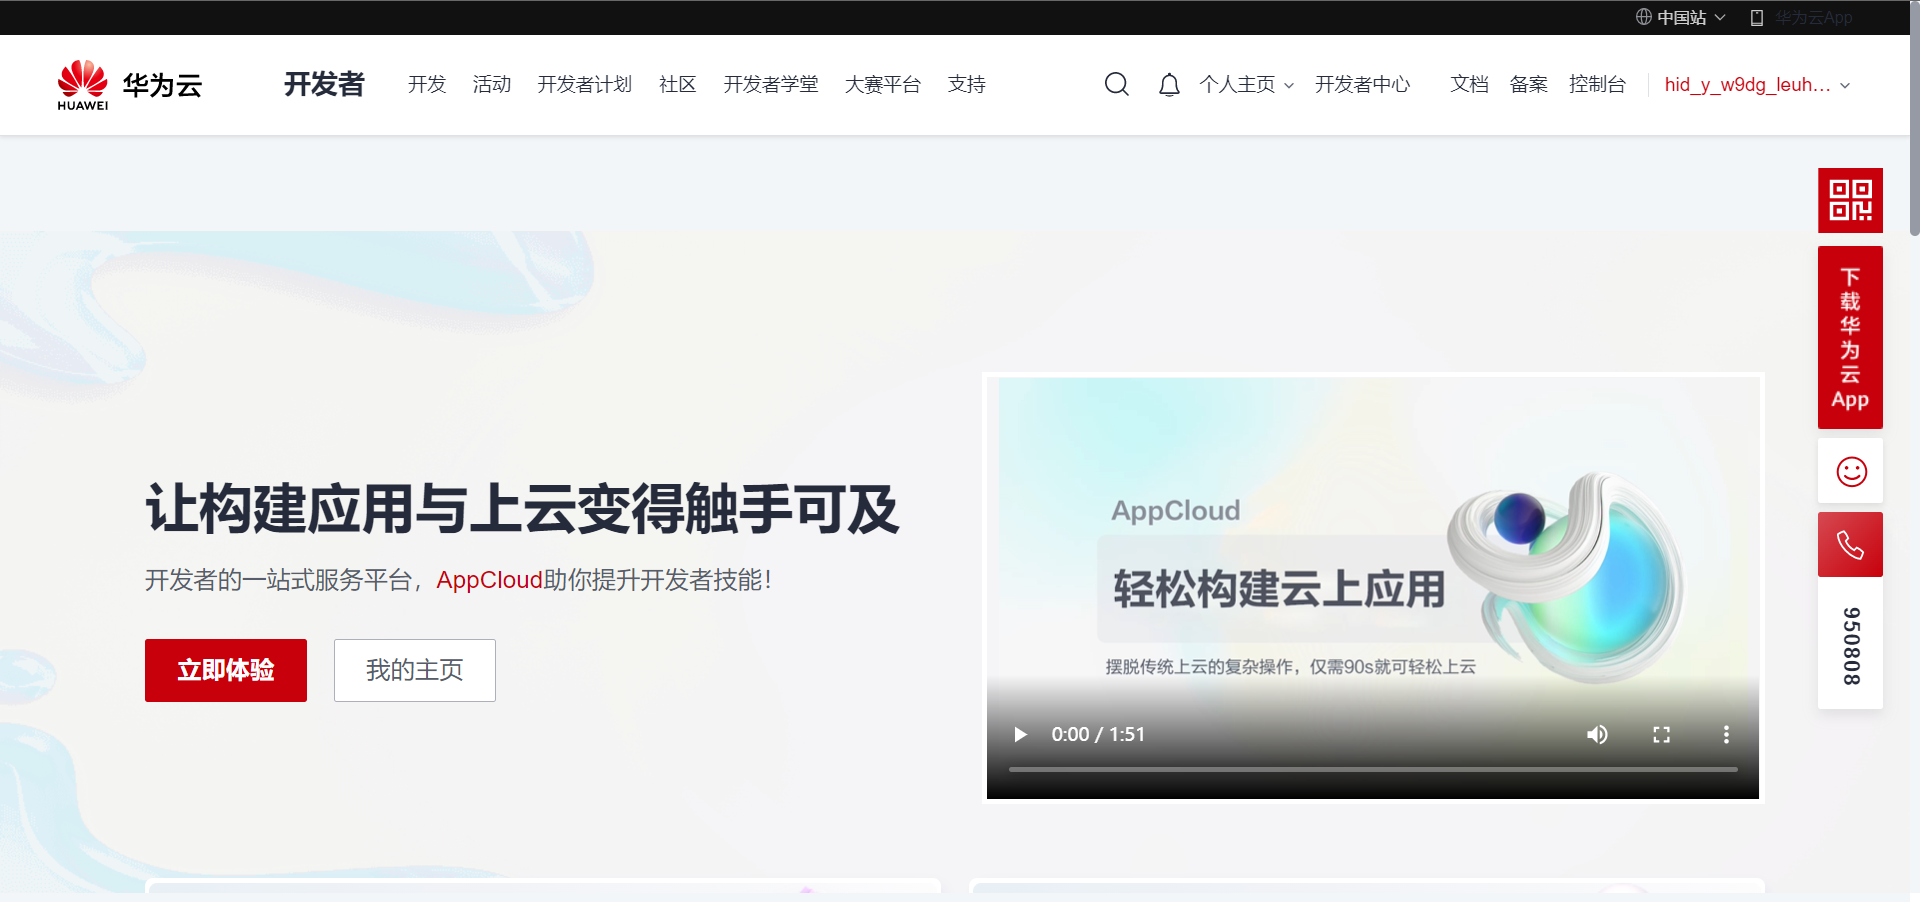Open the 社区 menu
Image resolution: width=1920 pixels, height=902 pixels.
tap(678, 85)
